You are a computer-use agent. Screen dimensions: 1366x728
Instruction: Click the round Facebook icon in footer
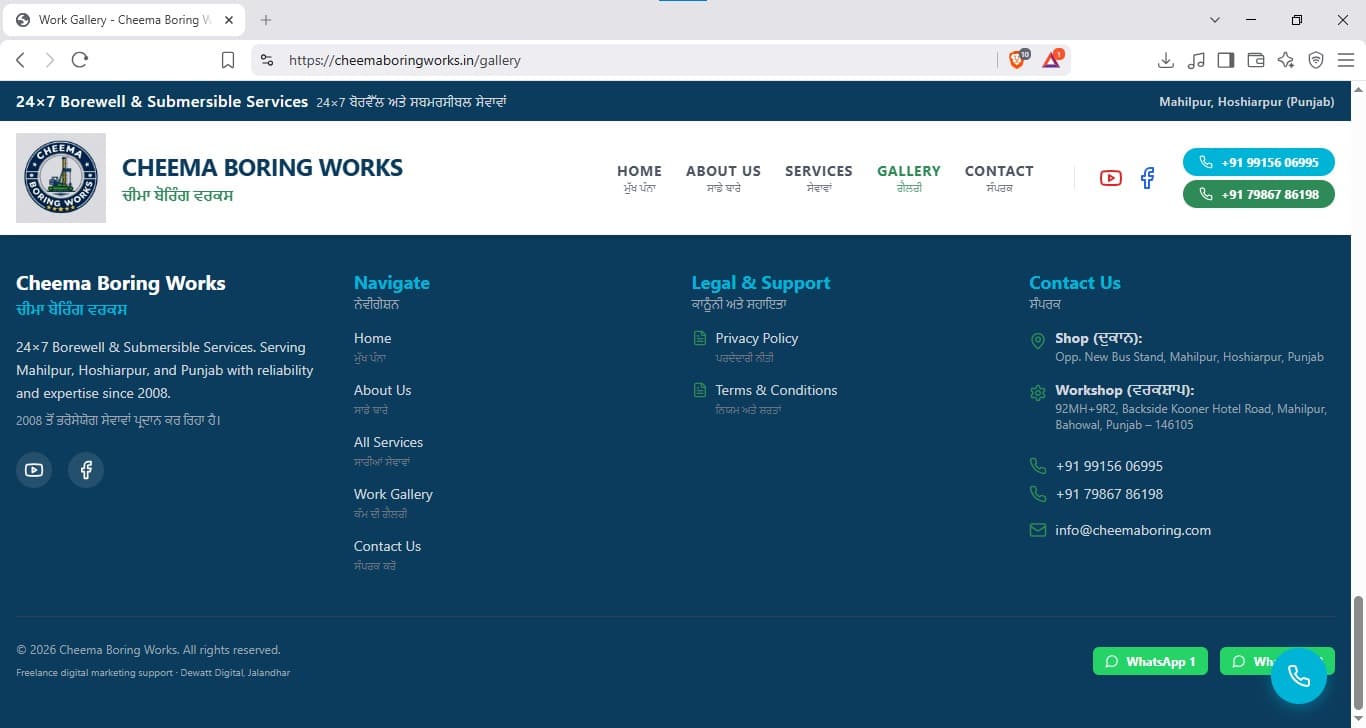pyautogui.click(x=86, y=470)
